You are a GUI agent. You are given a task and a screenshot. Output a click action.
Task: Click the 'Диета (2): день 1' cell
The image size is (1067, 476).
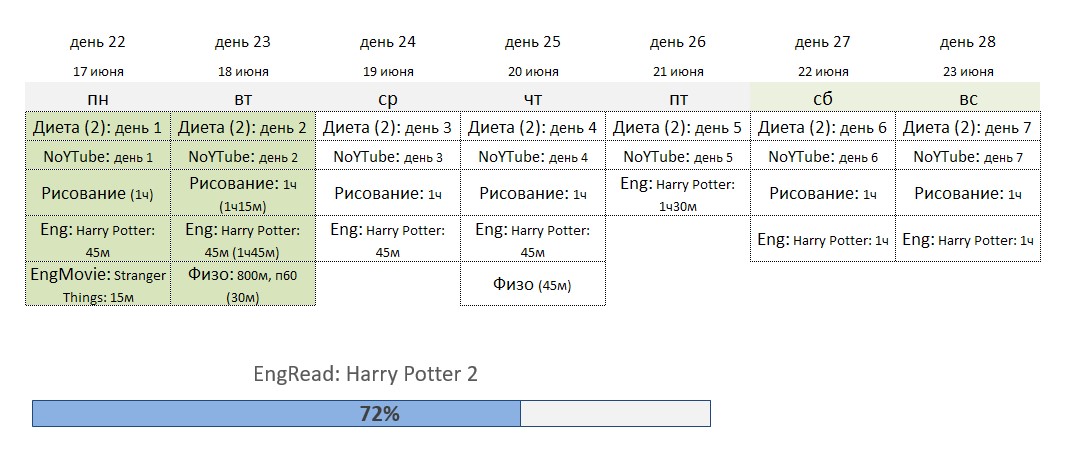pyautogui.click(x=97, y=128)
